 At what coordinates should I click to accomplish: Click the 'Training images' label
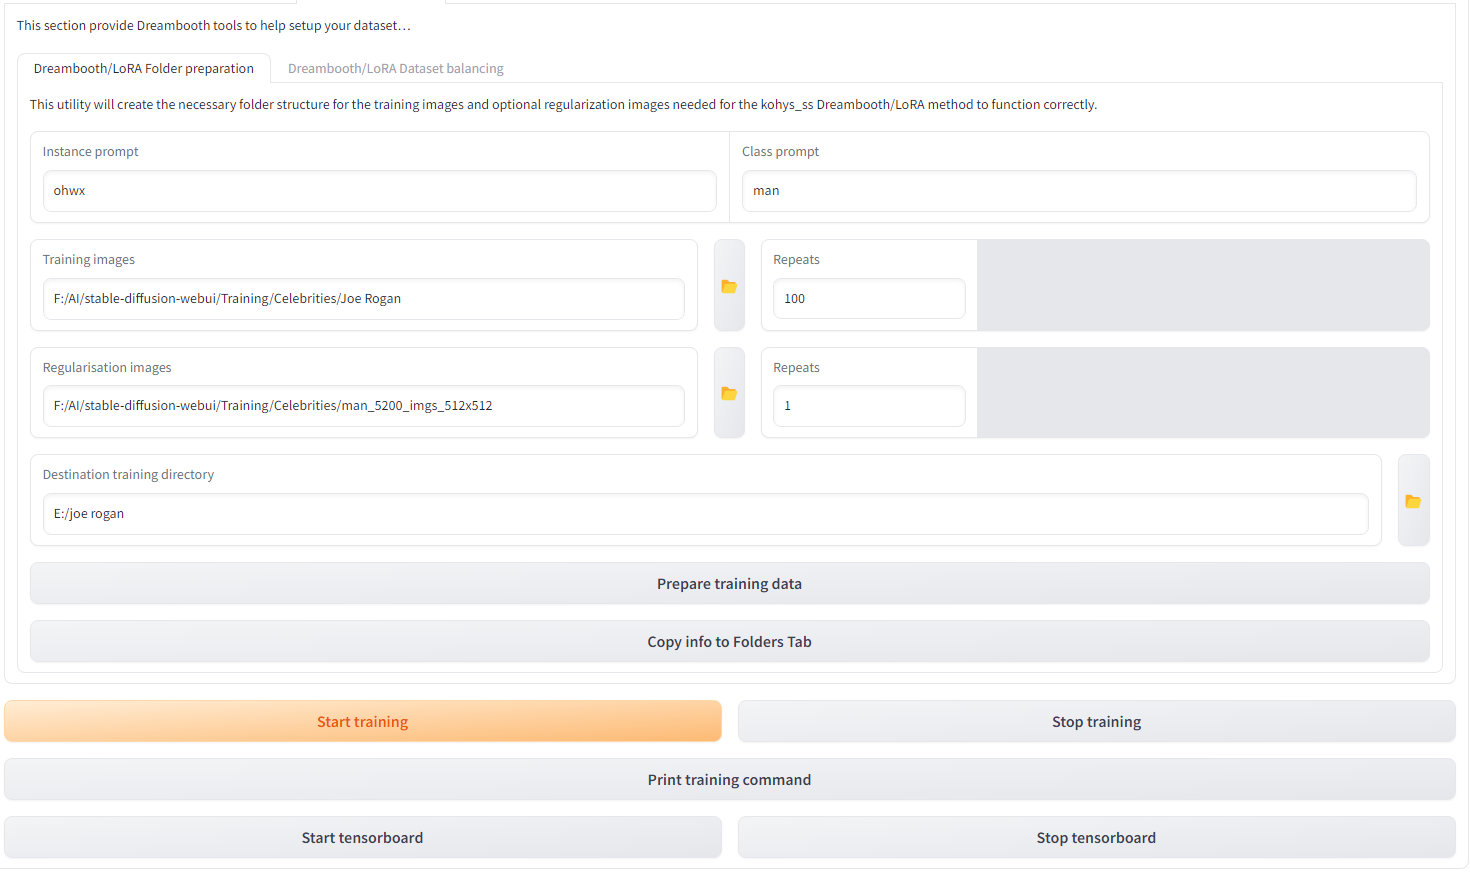click(x=89, y=260)
